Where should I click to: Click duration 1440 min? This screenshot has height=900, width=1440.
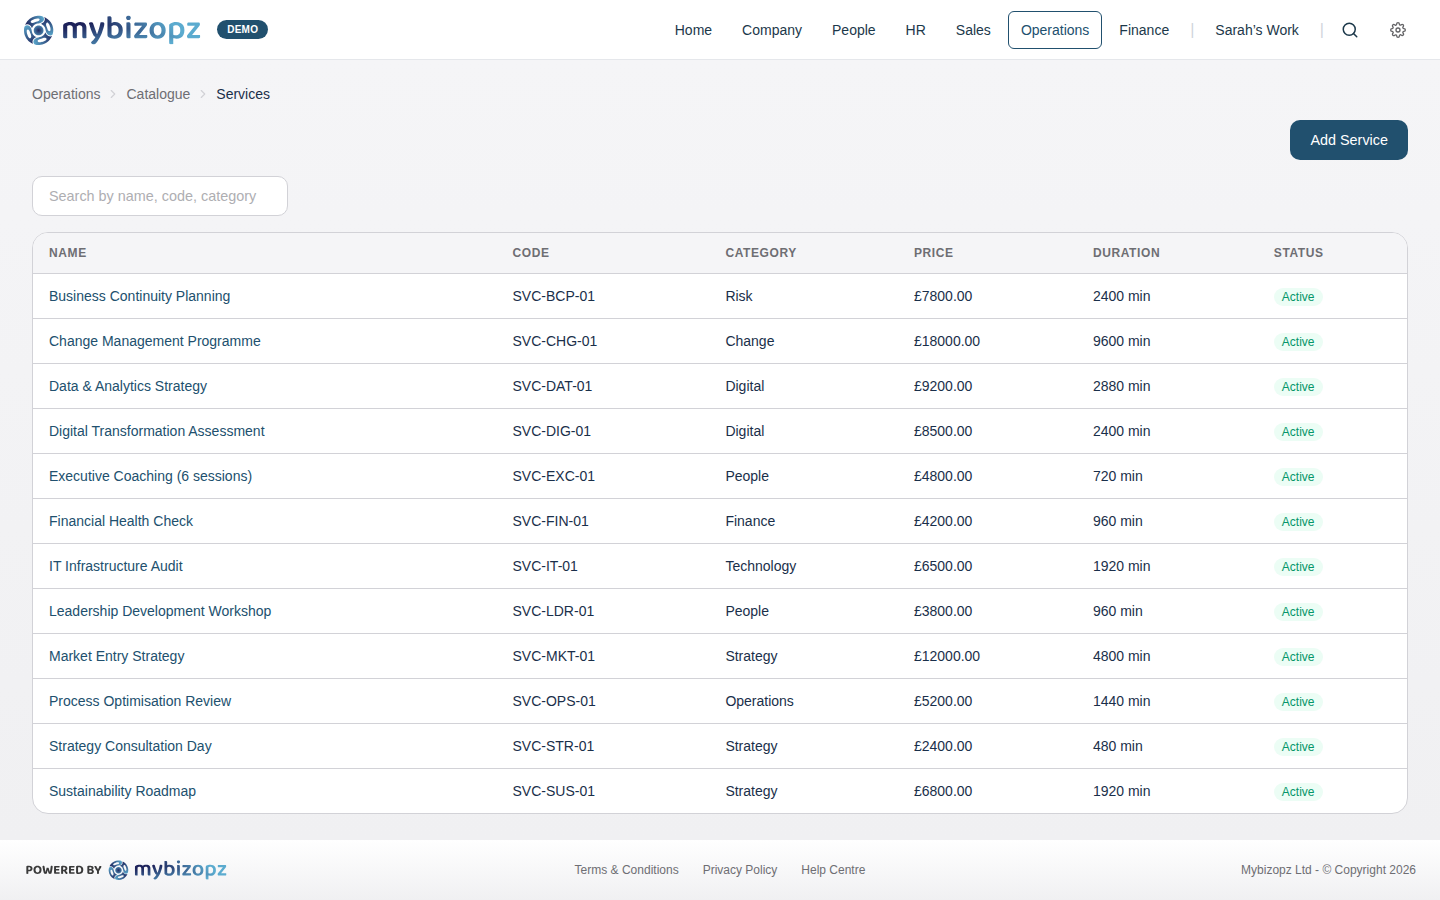point(1122,701)
